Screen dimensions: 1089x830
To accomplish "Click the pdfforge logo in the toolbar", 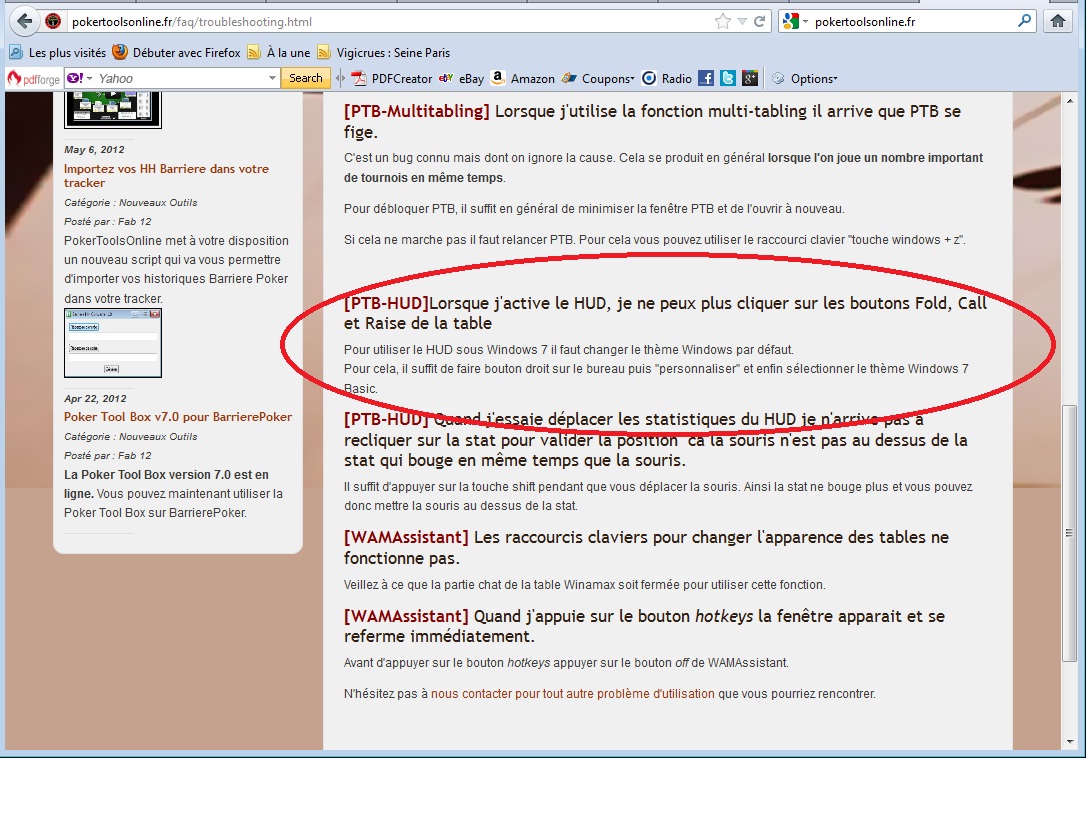I will pos(33,78).
